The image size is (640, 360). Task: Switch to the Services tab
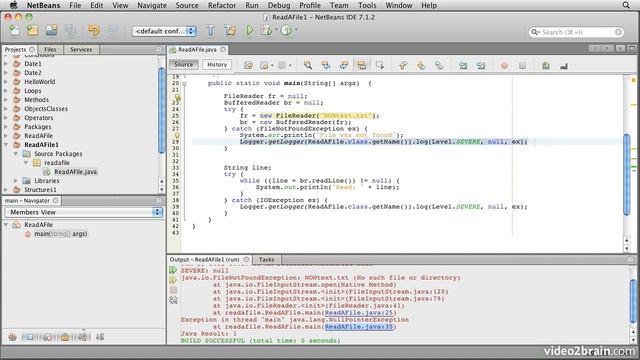(81, 49)
